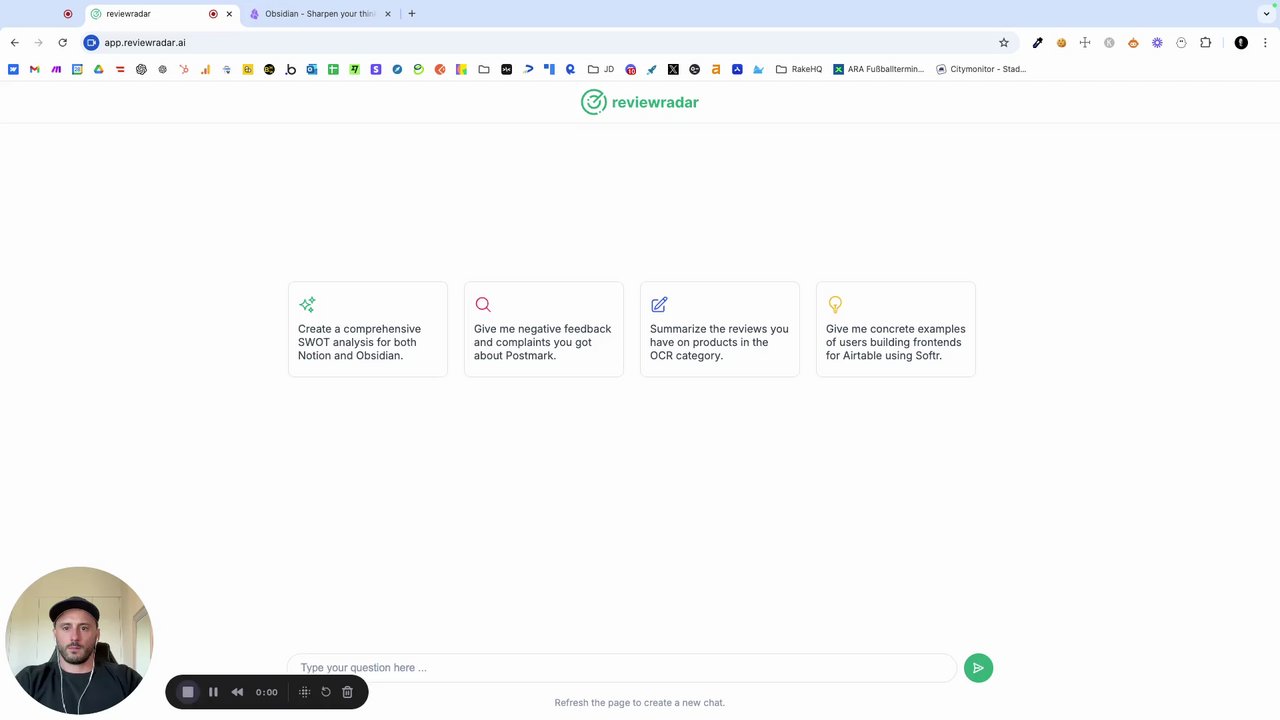1280x720 pixels.
Task: Open the Google Drive bookmark
Action: point(98,69)
